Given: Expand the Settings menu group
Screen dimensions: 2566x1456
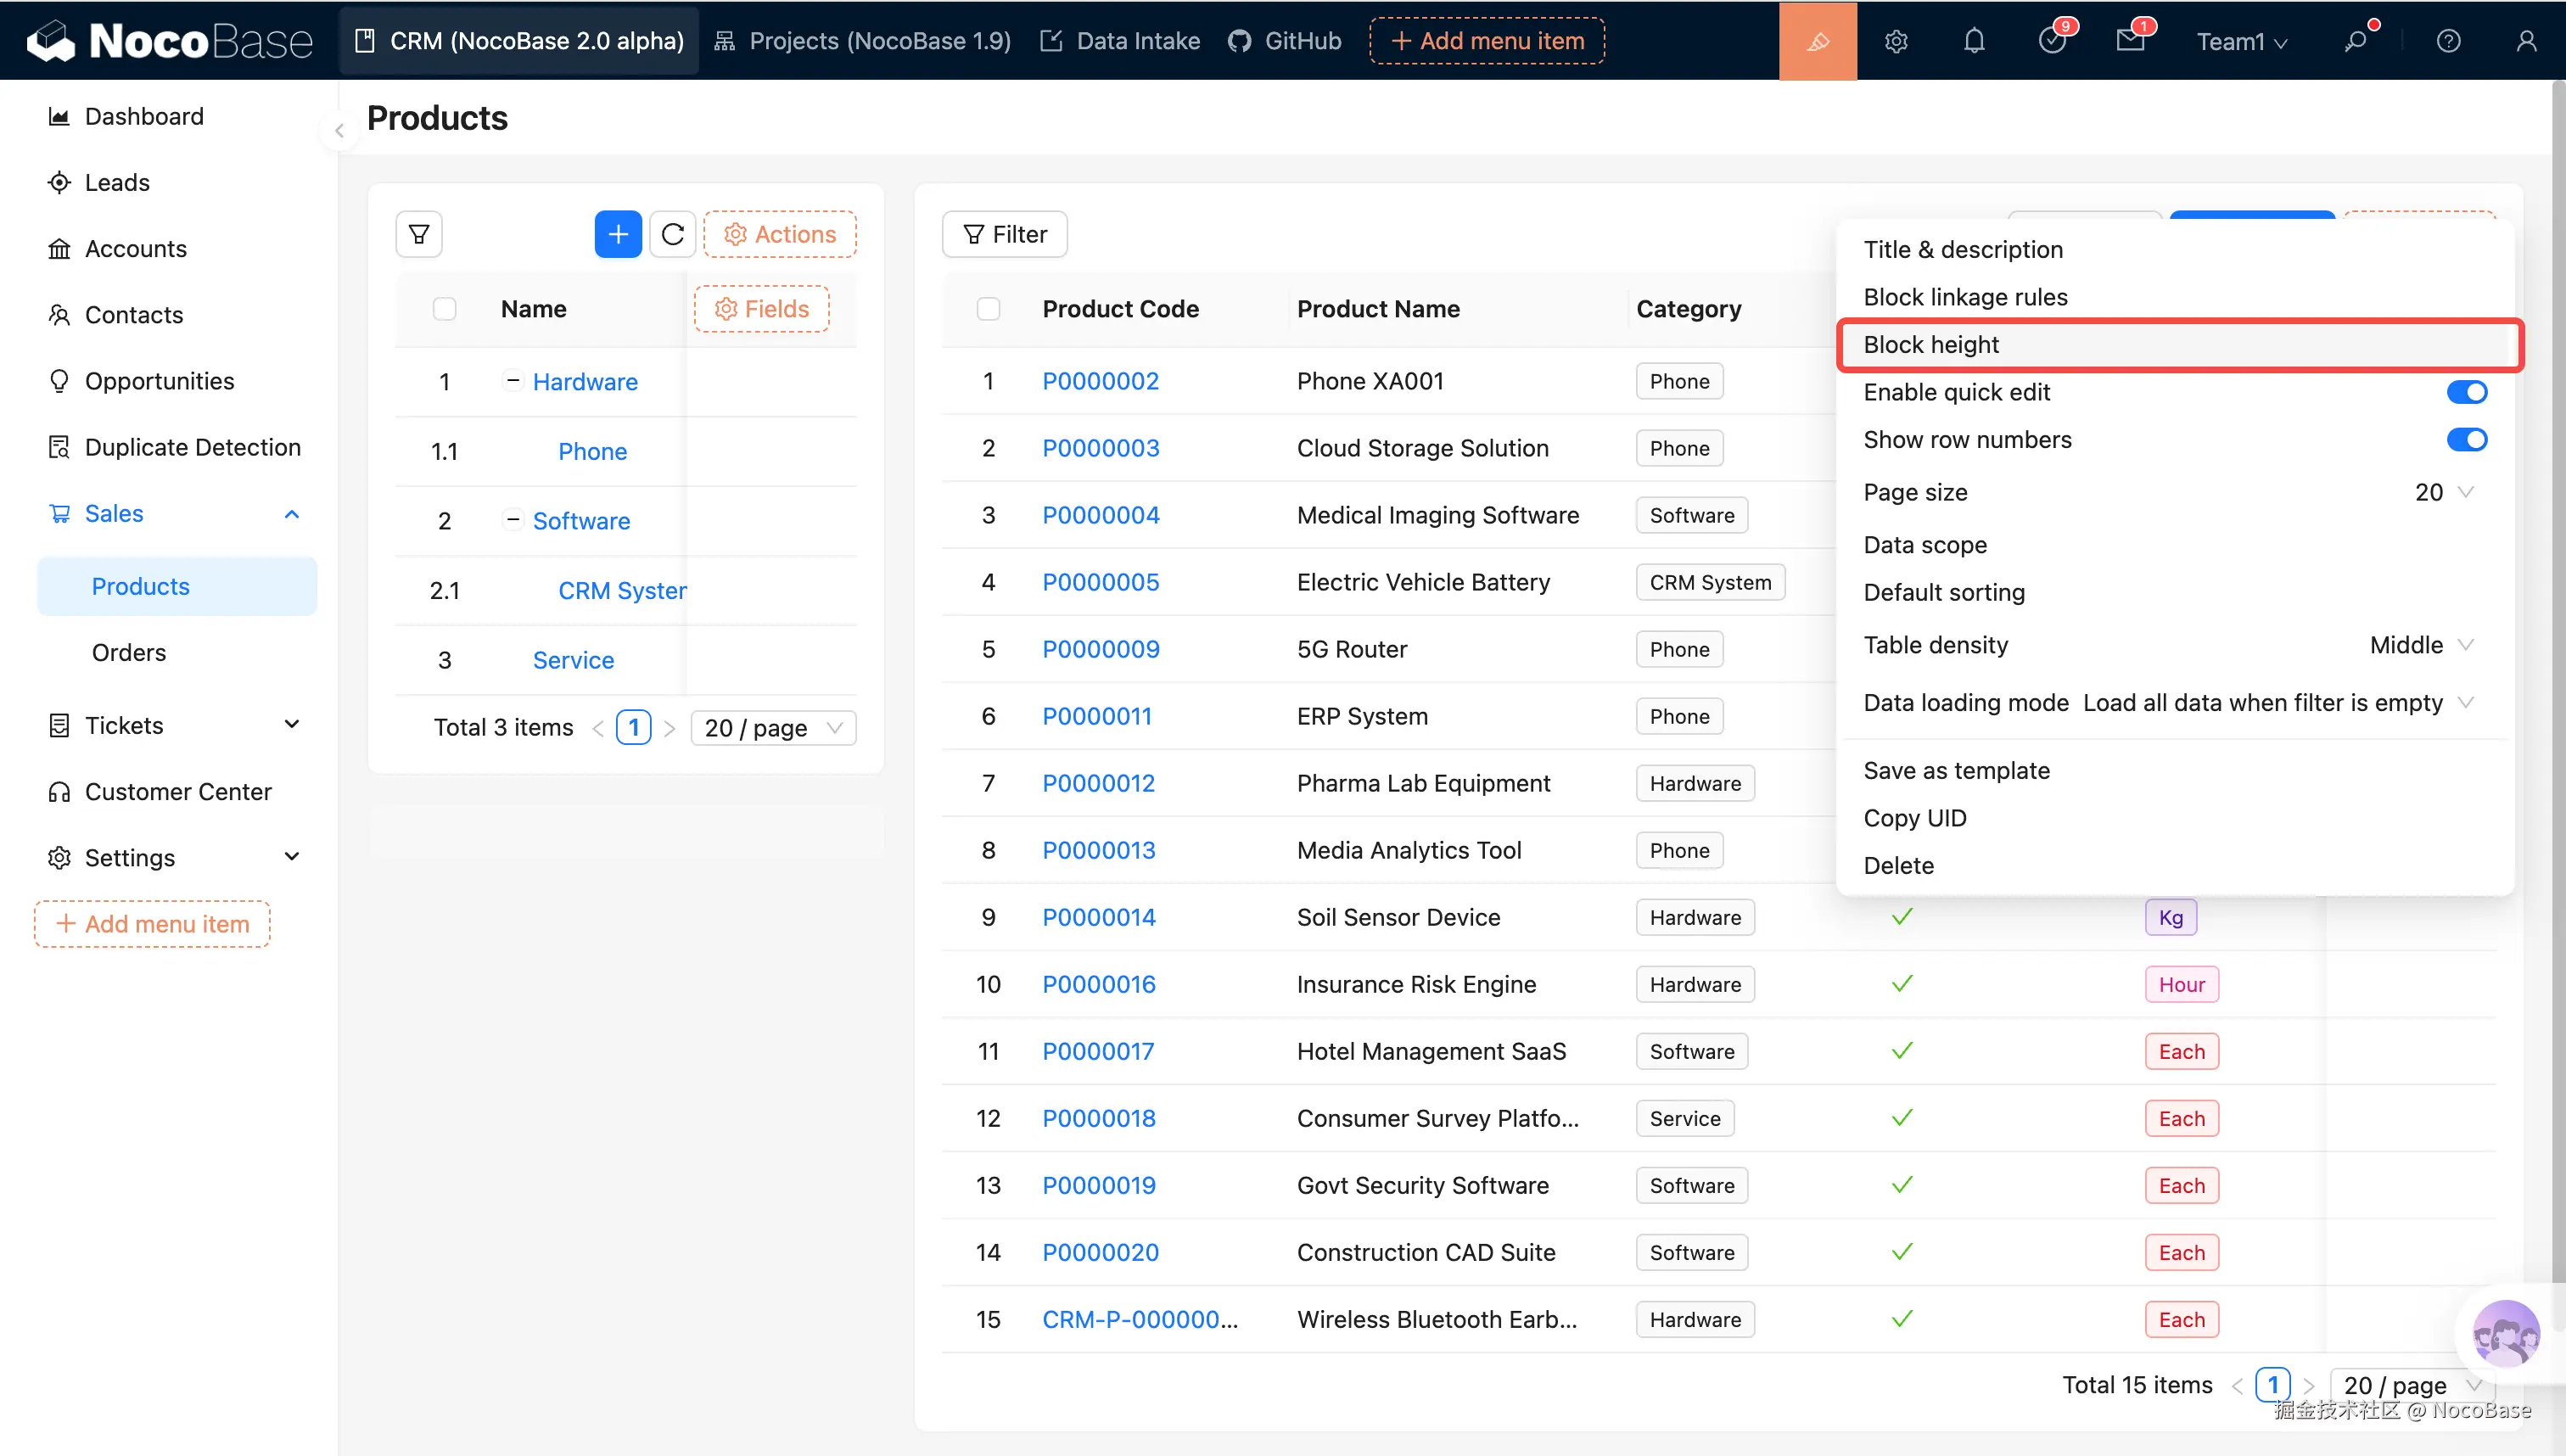Looking at the screenshot, I should click(292, 857).
